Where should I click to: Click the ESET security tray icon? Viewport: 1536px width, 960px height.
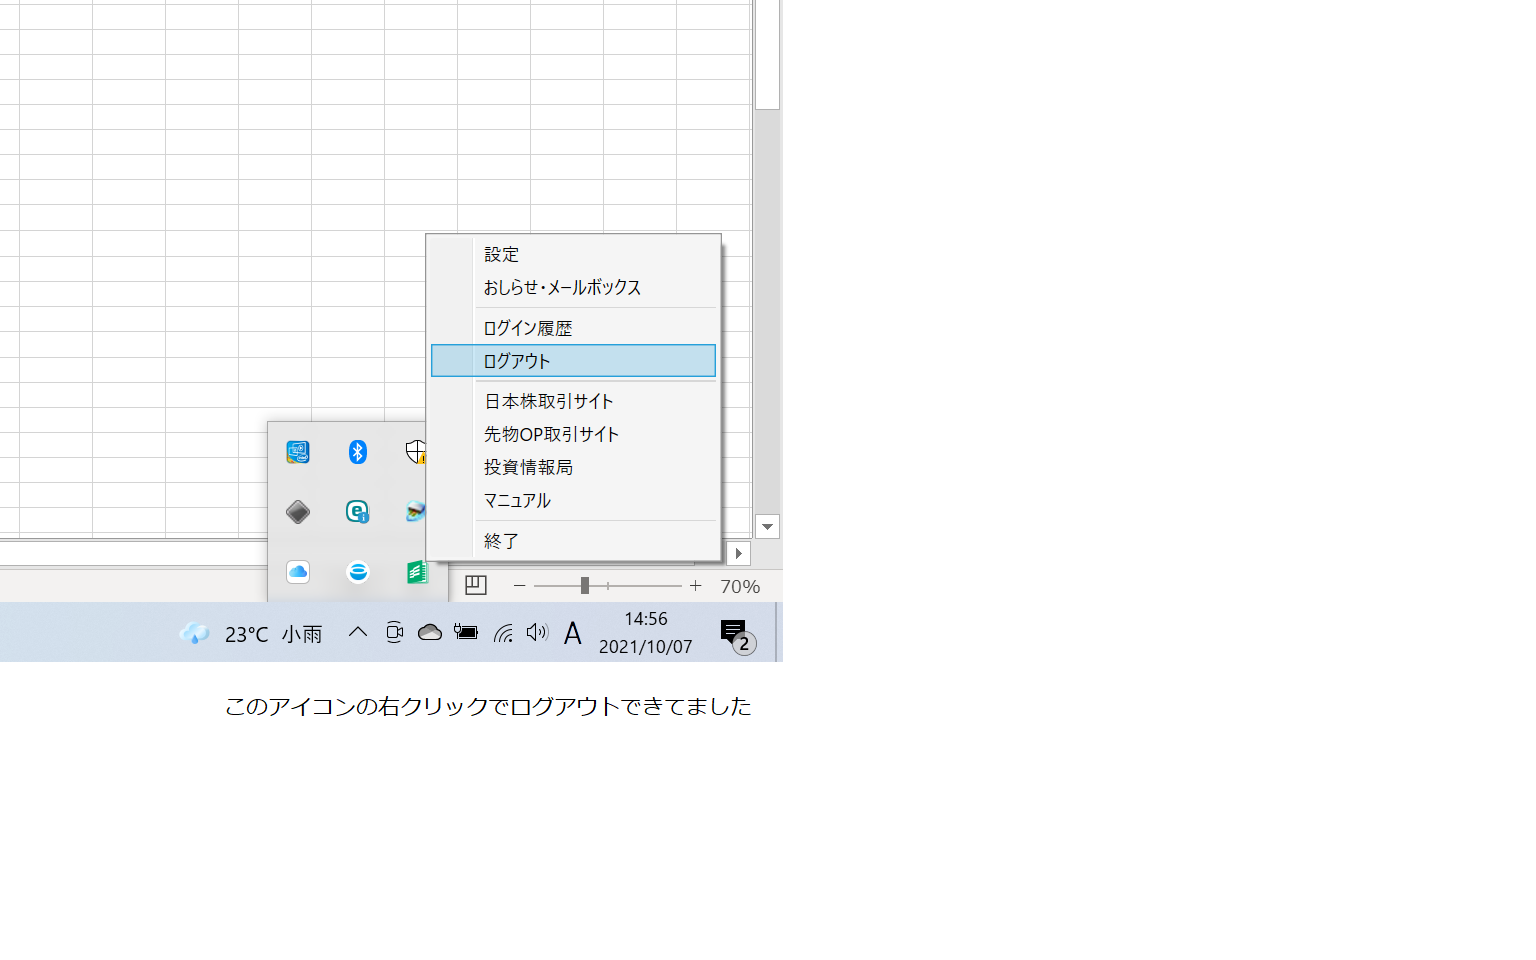coord(357,512)
